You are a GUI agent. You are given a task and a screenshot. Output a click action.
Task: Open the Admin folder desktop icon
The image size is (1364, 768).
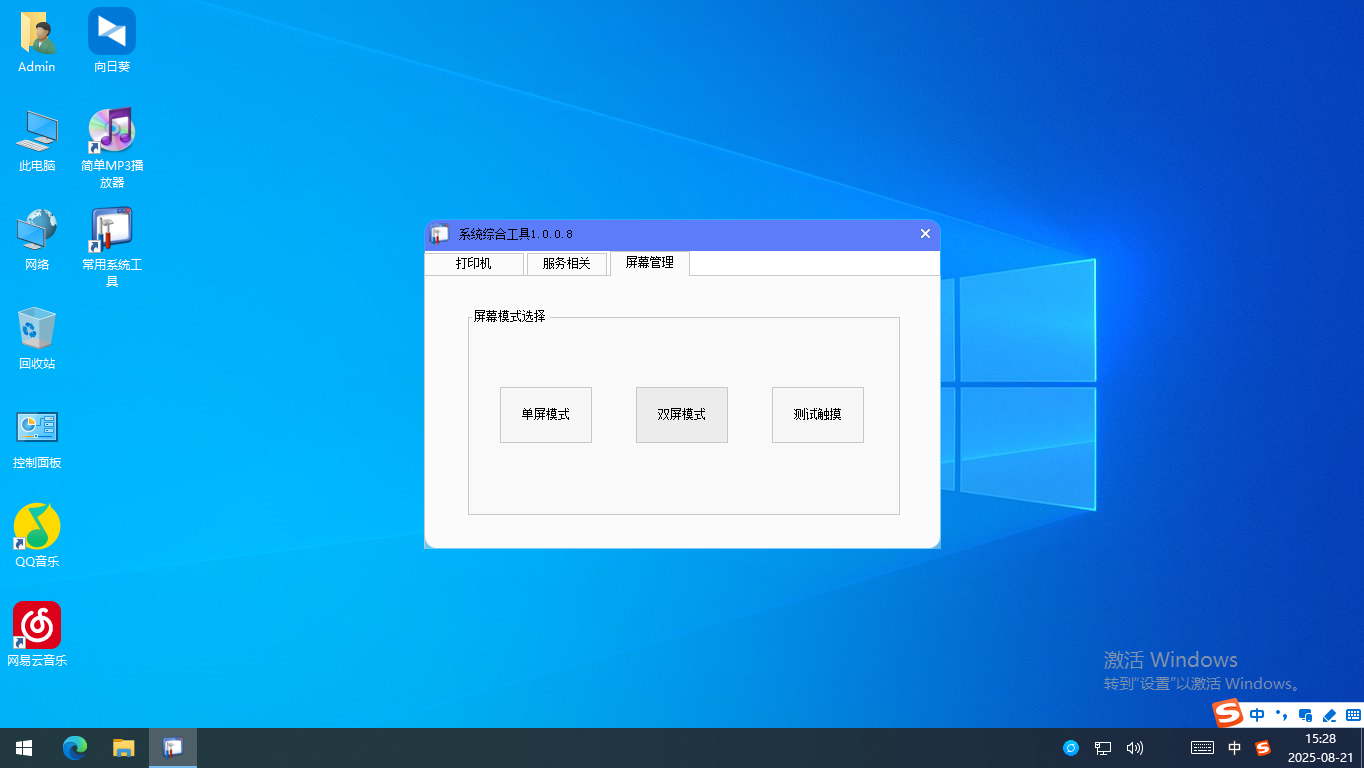point(37,42)
